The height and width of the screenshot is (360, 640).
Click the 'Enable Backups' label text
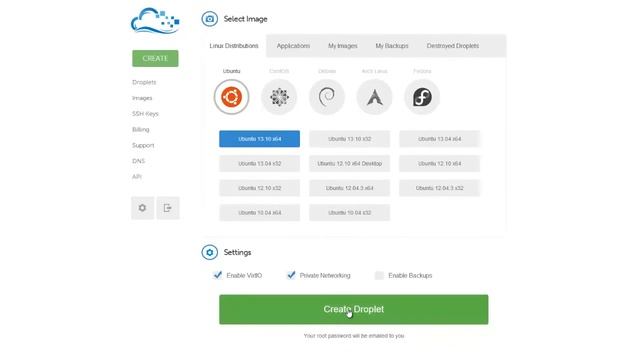click(x=410, y=276)
